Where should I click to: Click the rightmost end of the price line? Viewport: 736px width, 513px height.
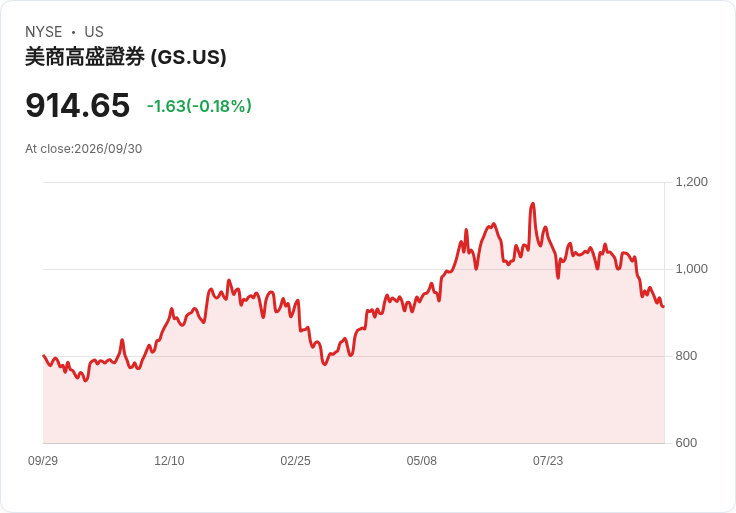click(663, 306)
